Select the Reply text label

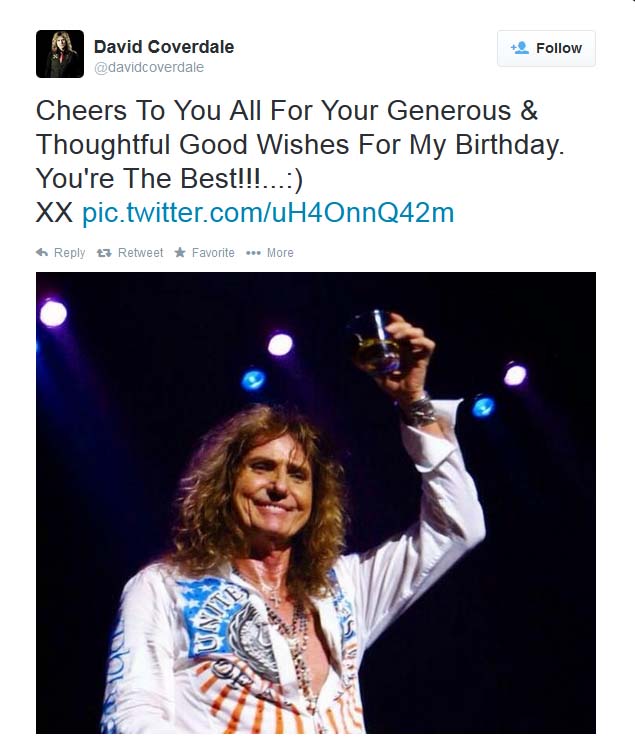pos(69,253)
